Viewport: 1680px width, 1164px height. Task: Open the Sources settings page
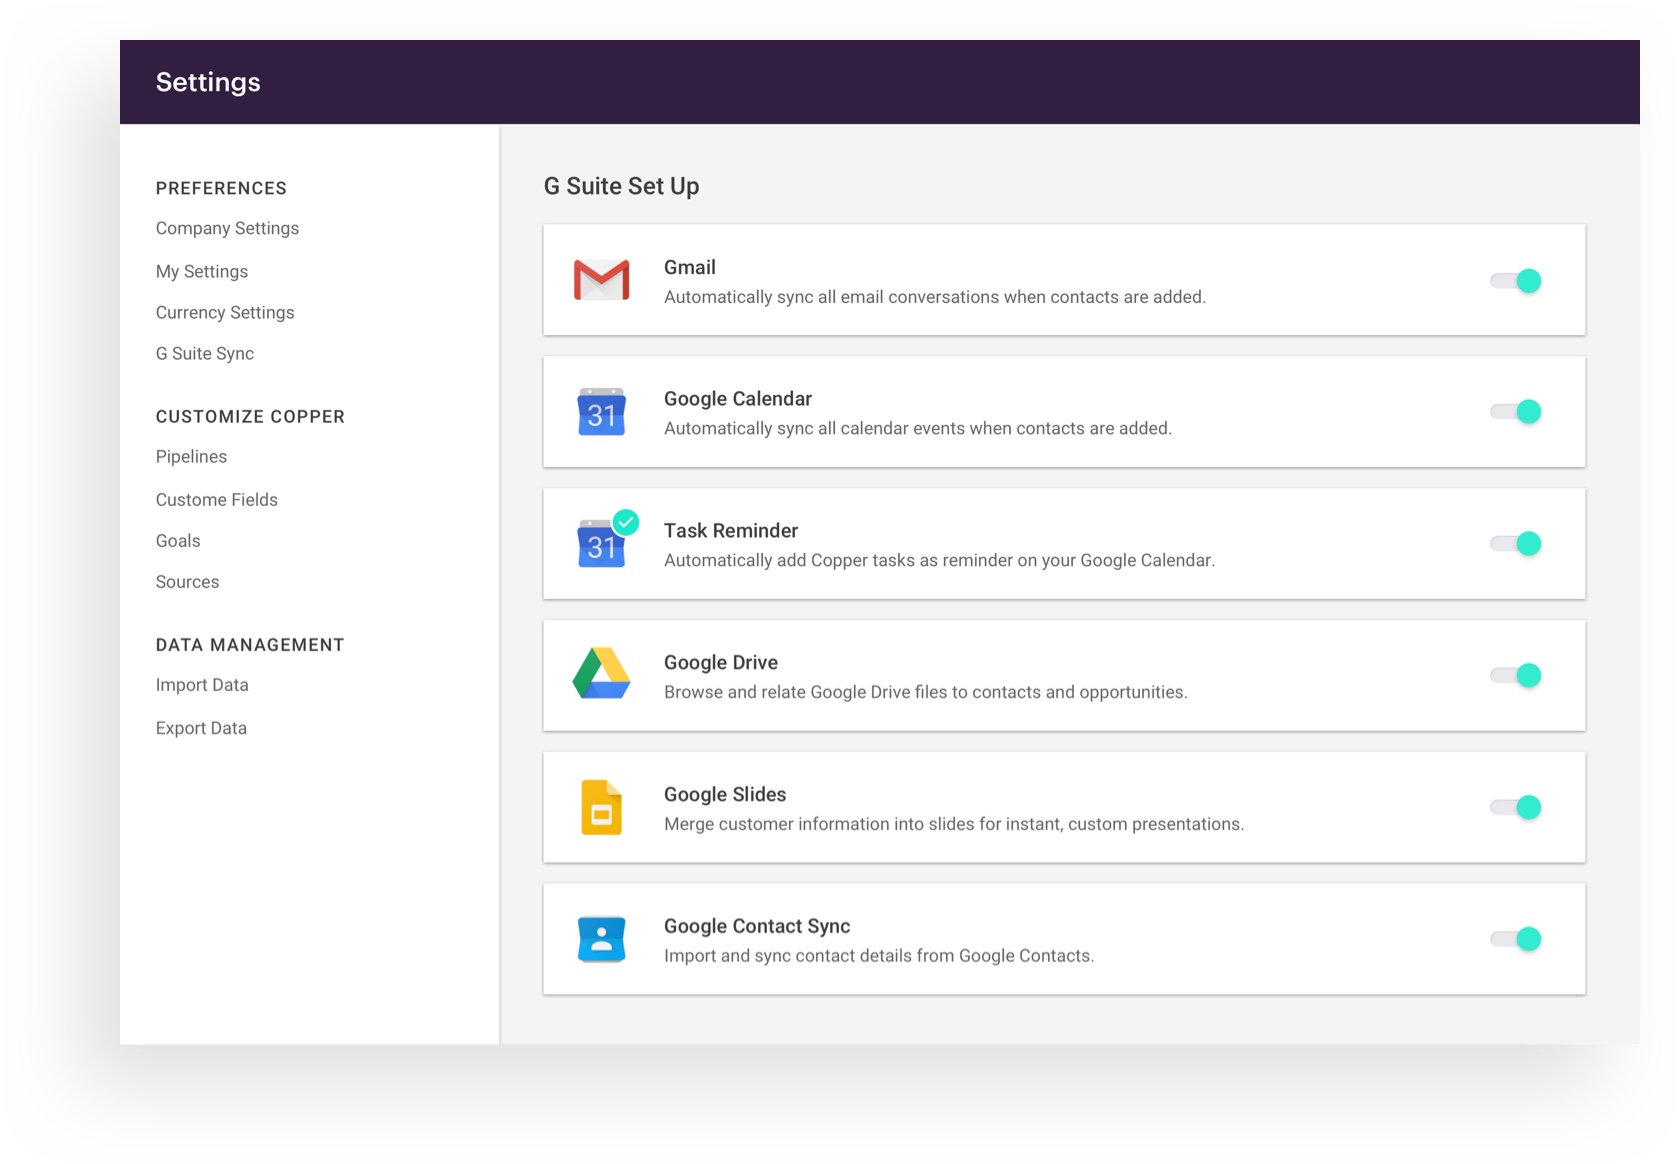[x=187, y=582]
